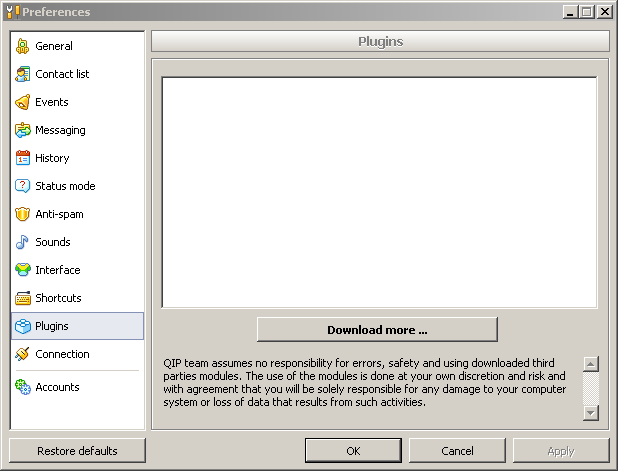Select the Contact list icon
This screenshot has width=618, height=471.
coord(23,74)
